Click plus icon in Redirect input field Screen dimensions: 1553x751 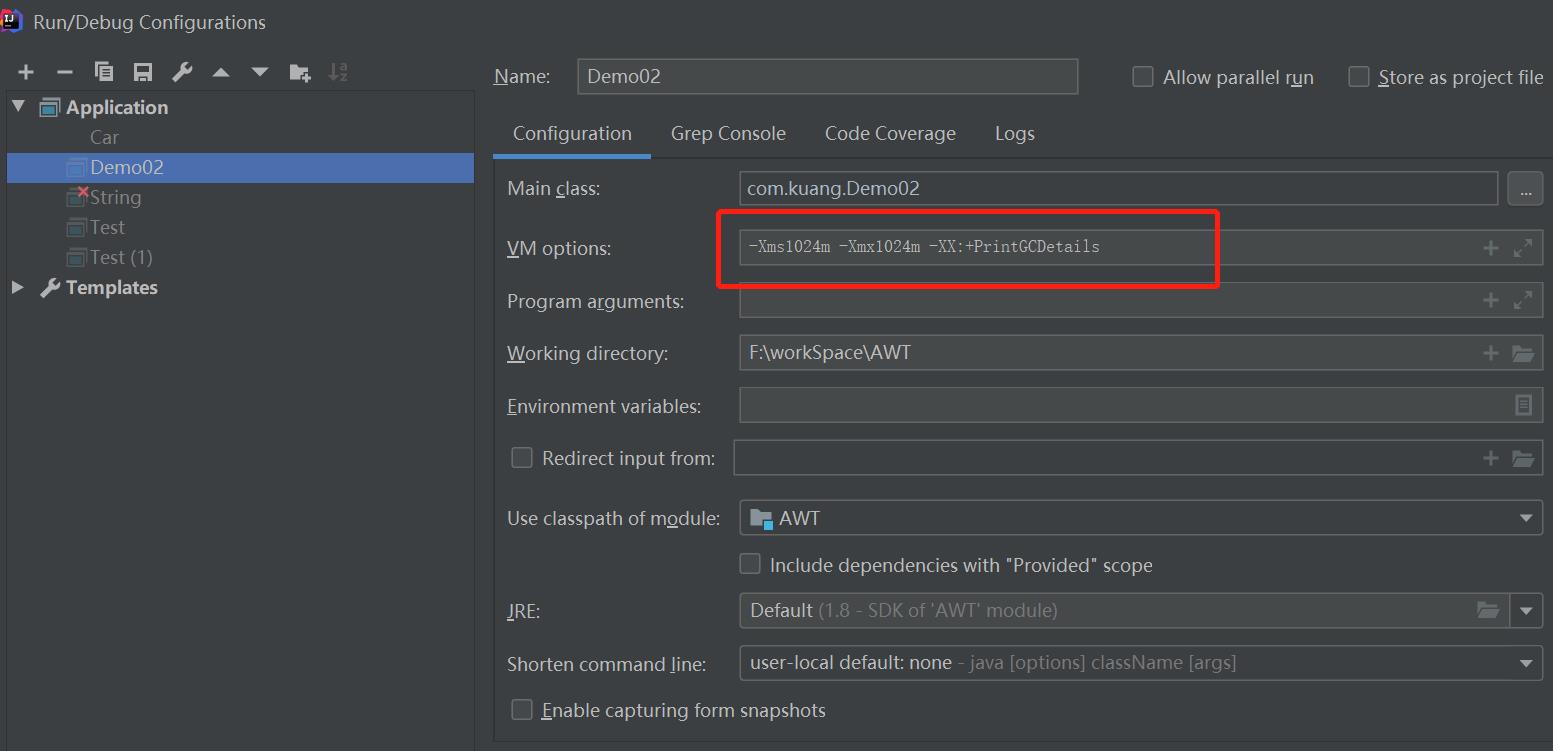(1490, 458)
